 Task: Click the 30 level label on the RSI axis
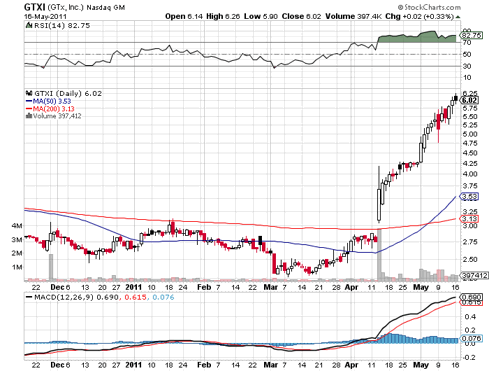[x=467, y=66]
